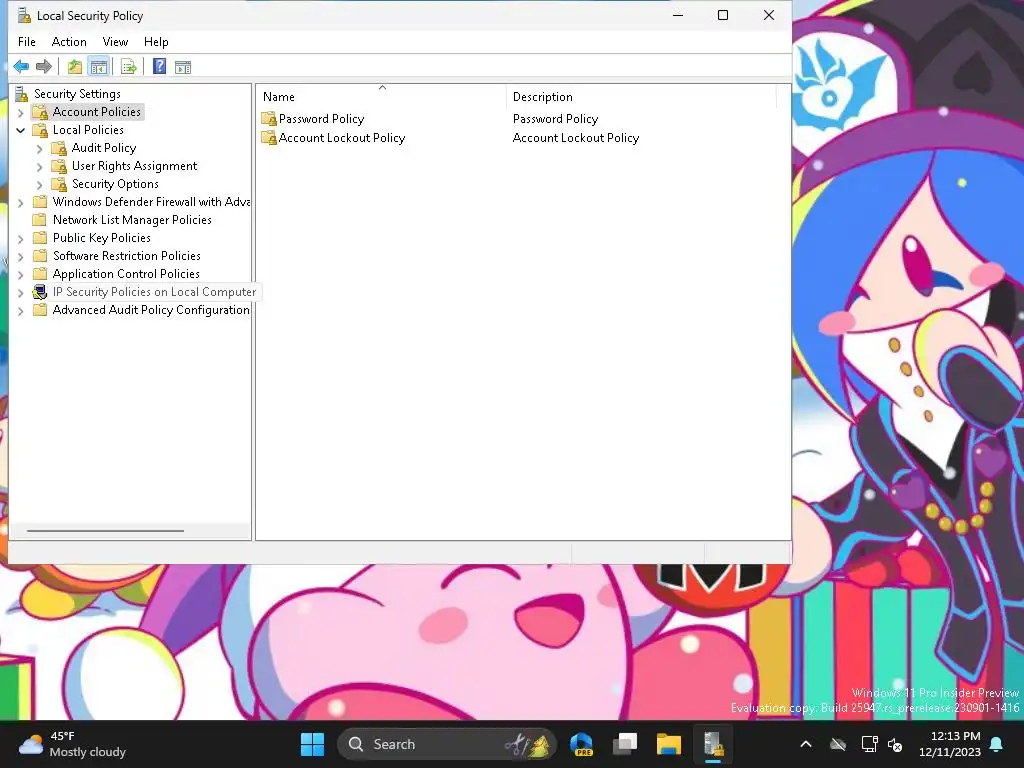Screen dimensions: 1024x768
Task: Click the tree pane horizontal scrollbar
Action: pyautogui.click(x=105, y=531)
